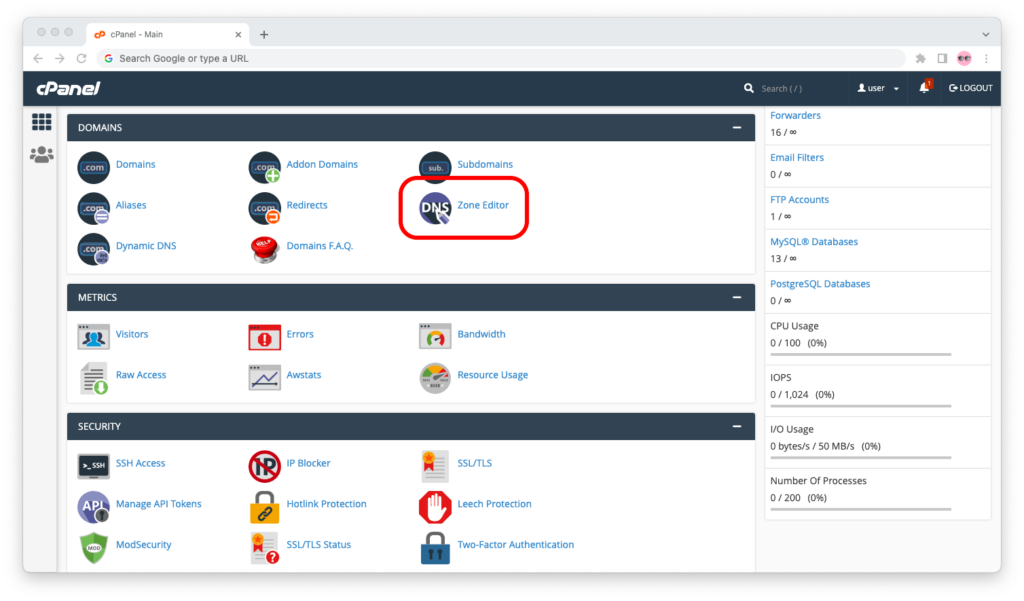Image resolution: width=1024 pixels, height=601 pixels.
Task: Click the Raw Access icon
Action: 93,378
